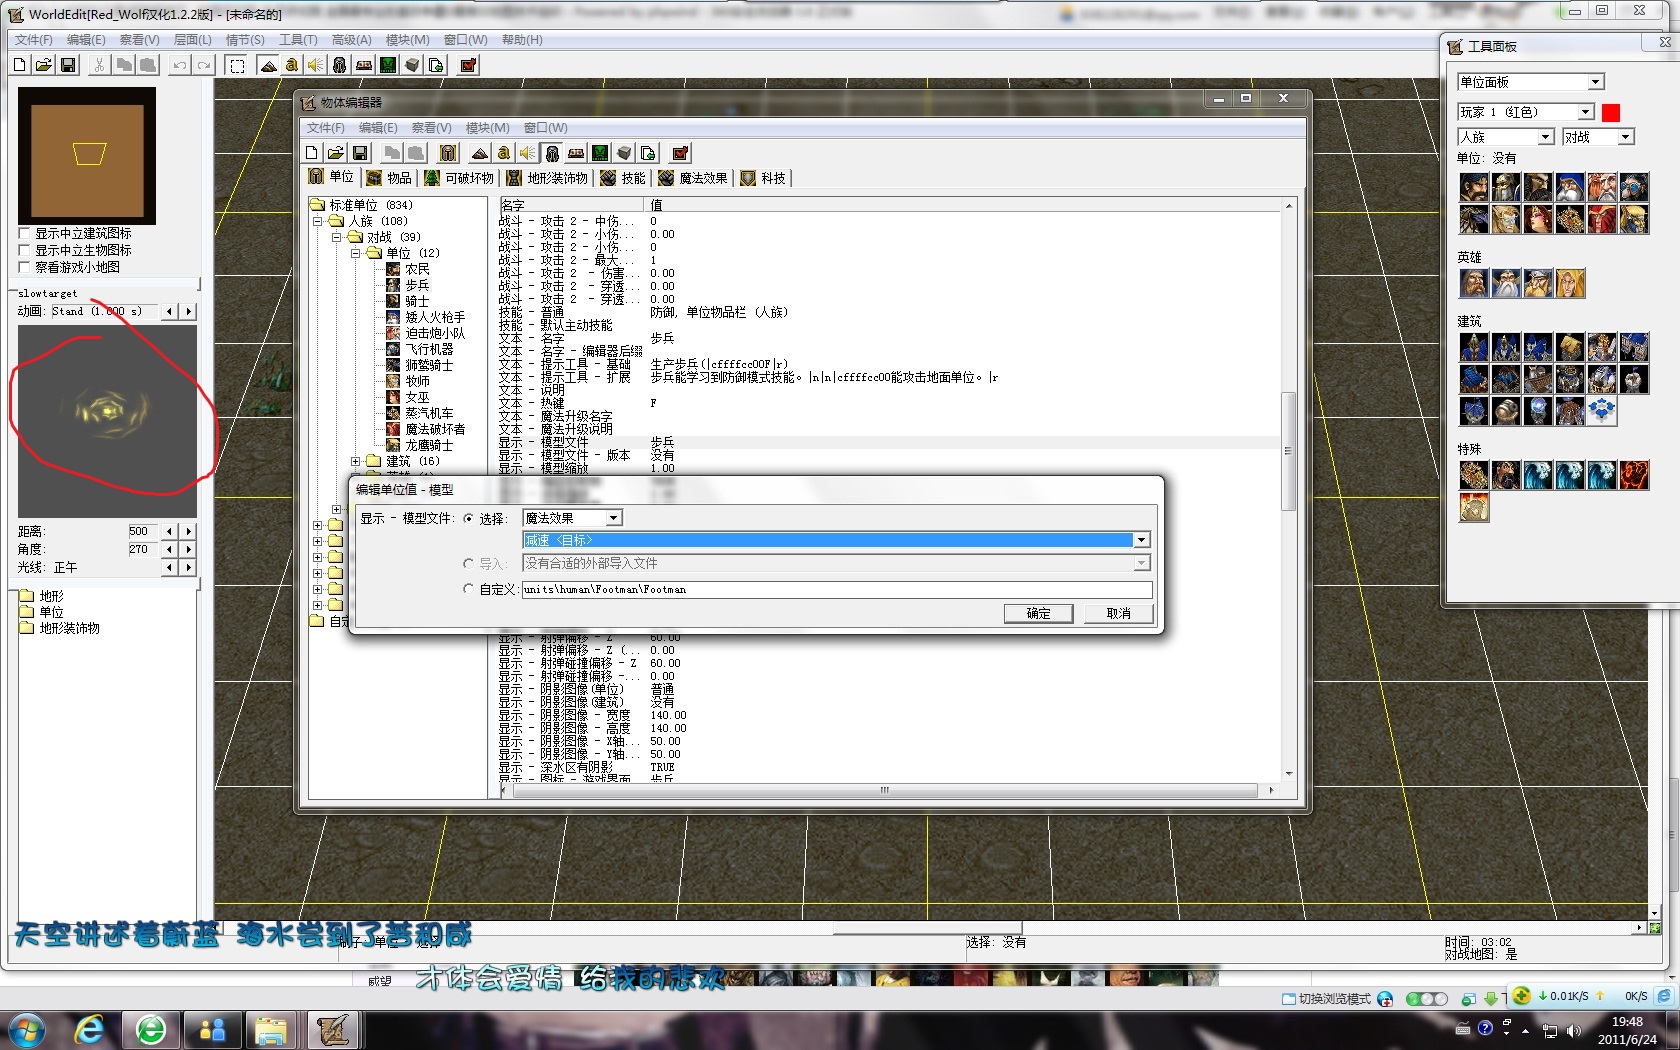This screenshot has width=1680, height=1050.
Task: Click Object Editor horizontal scrollbar
Action: [885, 790]
